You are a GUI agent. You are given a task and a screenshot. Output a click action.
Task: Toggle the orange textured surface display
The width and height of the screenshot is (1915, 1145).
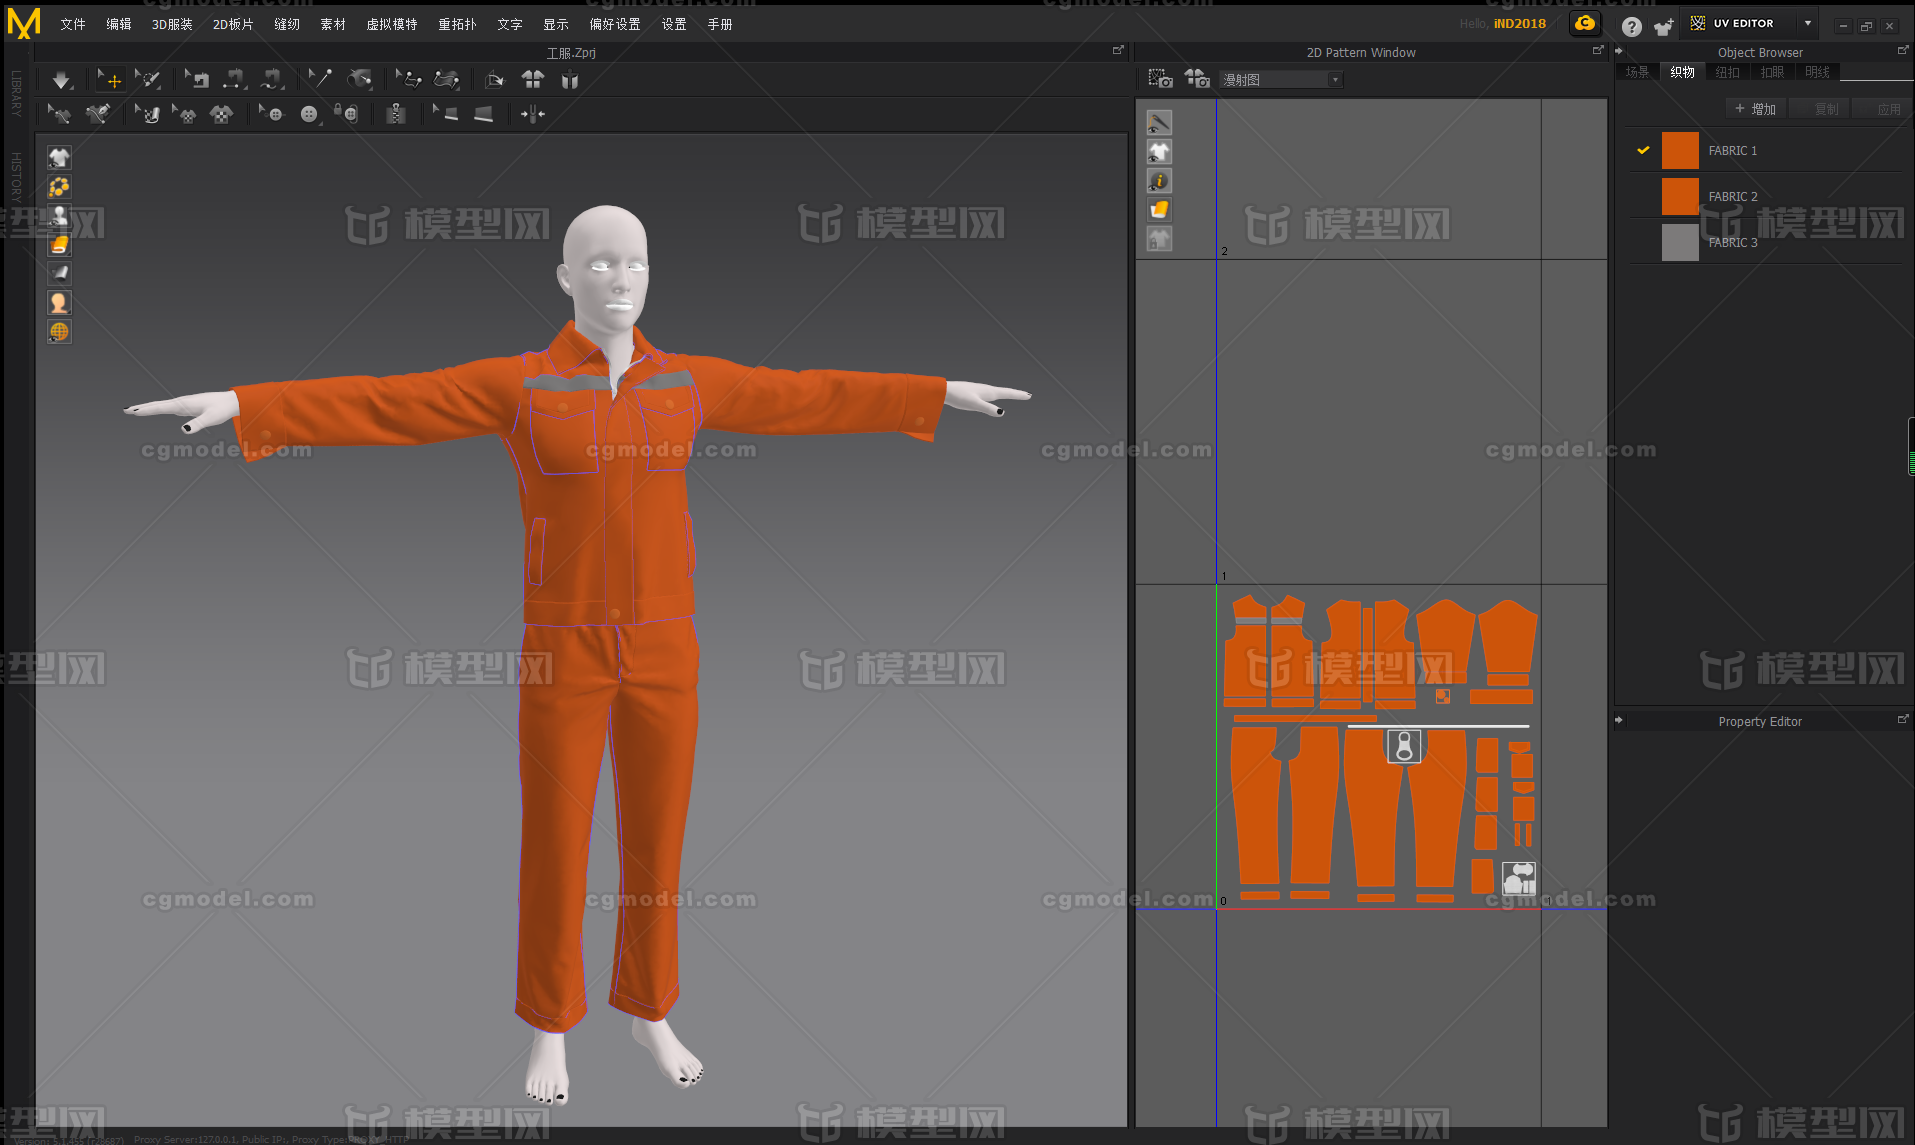tap(59, 244)
